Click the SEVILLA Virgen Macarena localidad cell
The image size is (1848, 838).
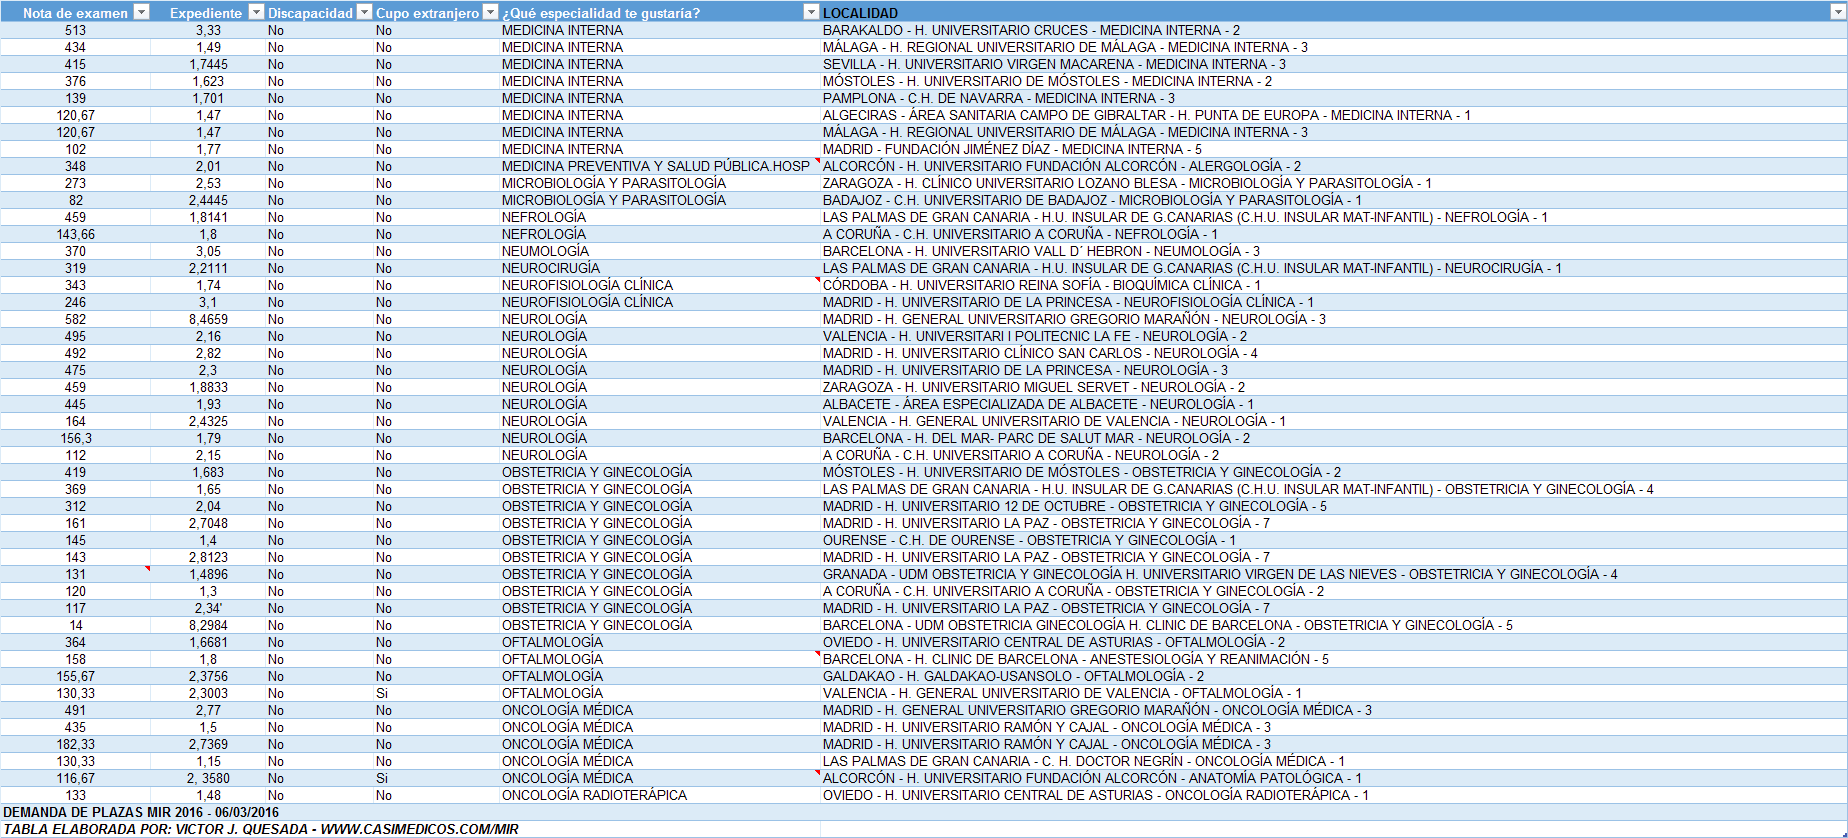(1334, 64)
